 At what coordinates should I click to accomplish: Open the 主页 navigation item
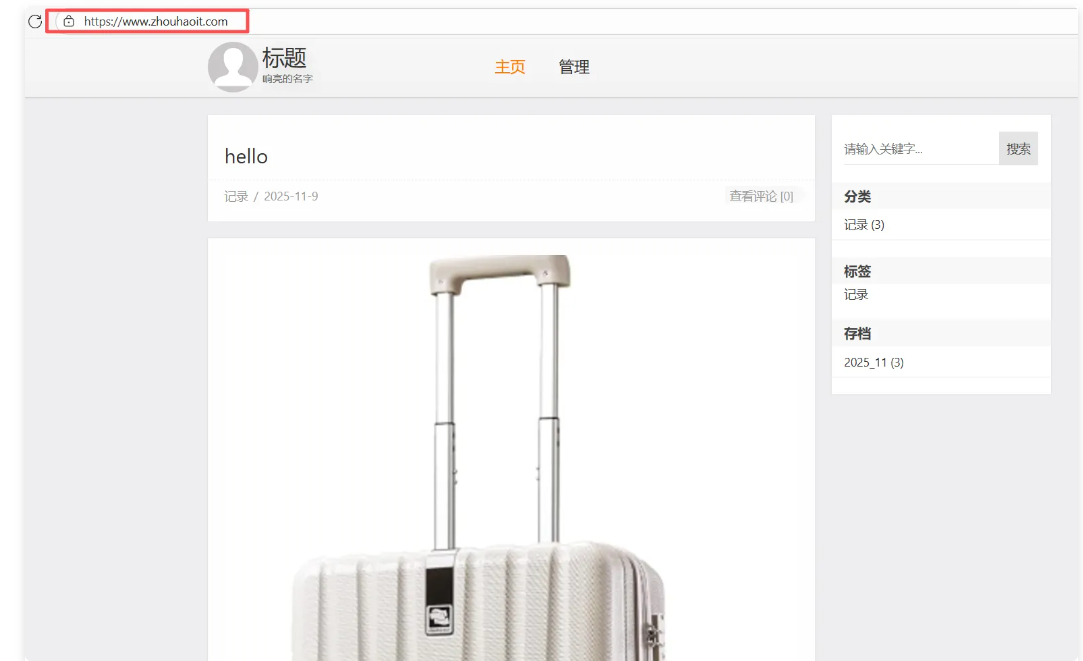point(510,67)
